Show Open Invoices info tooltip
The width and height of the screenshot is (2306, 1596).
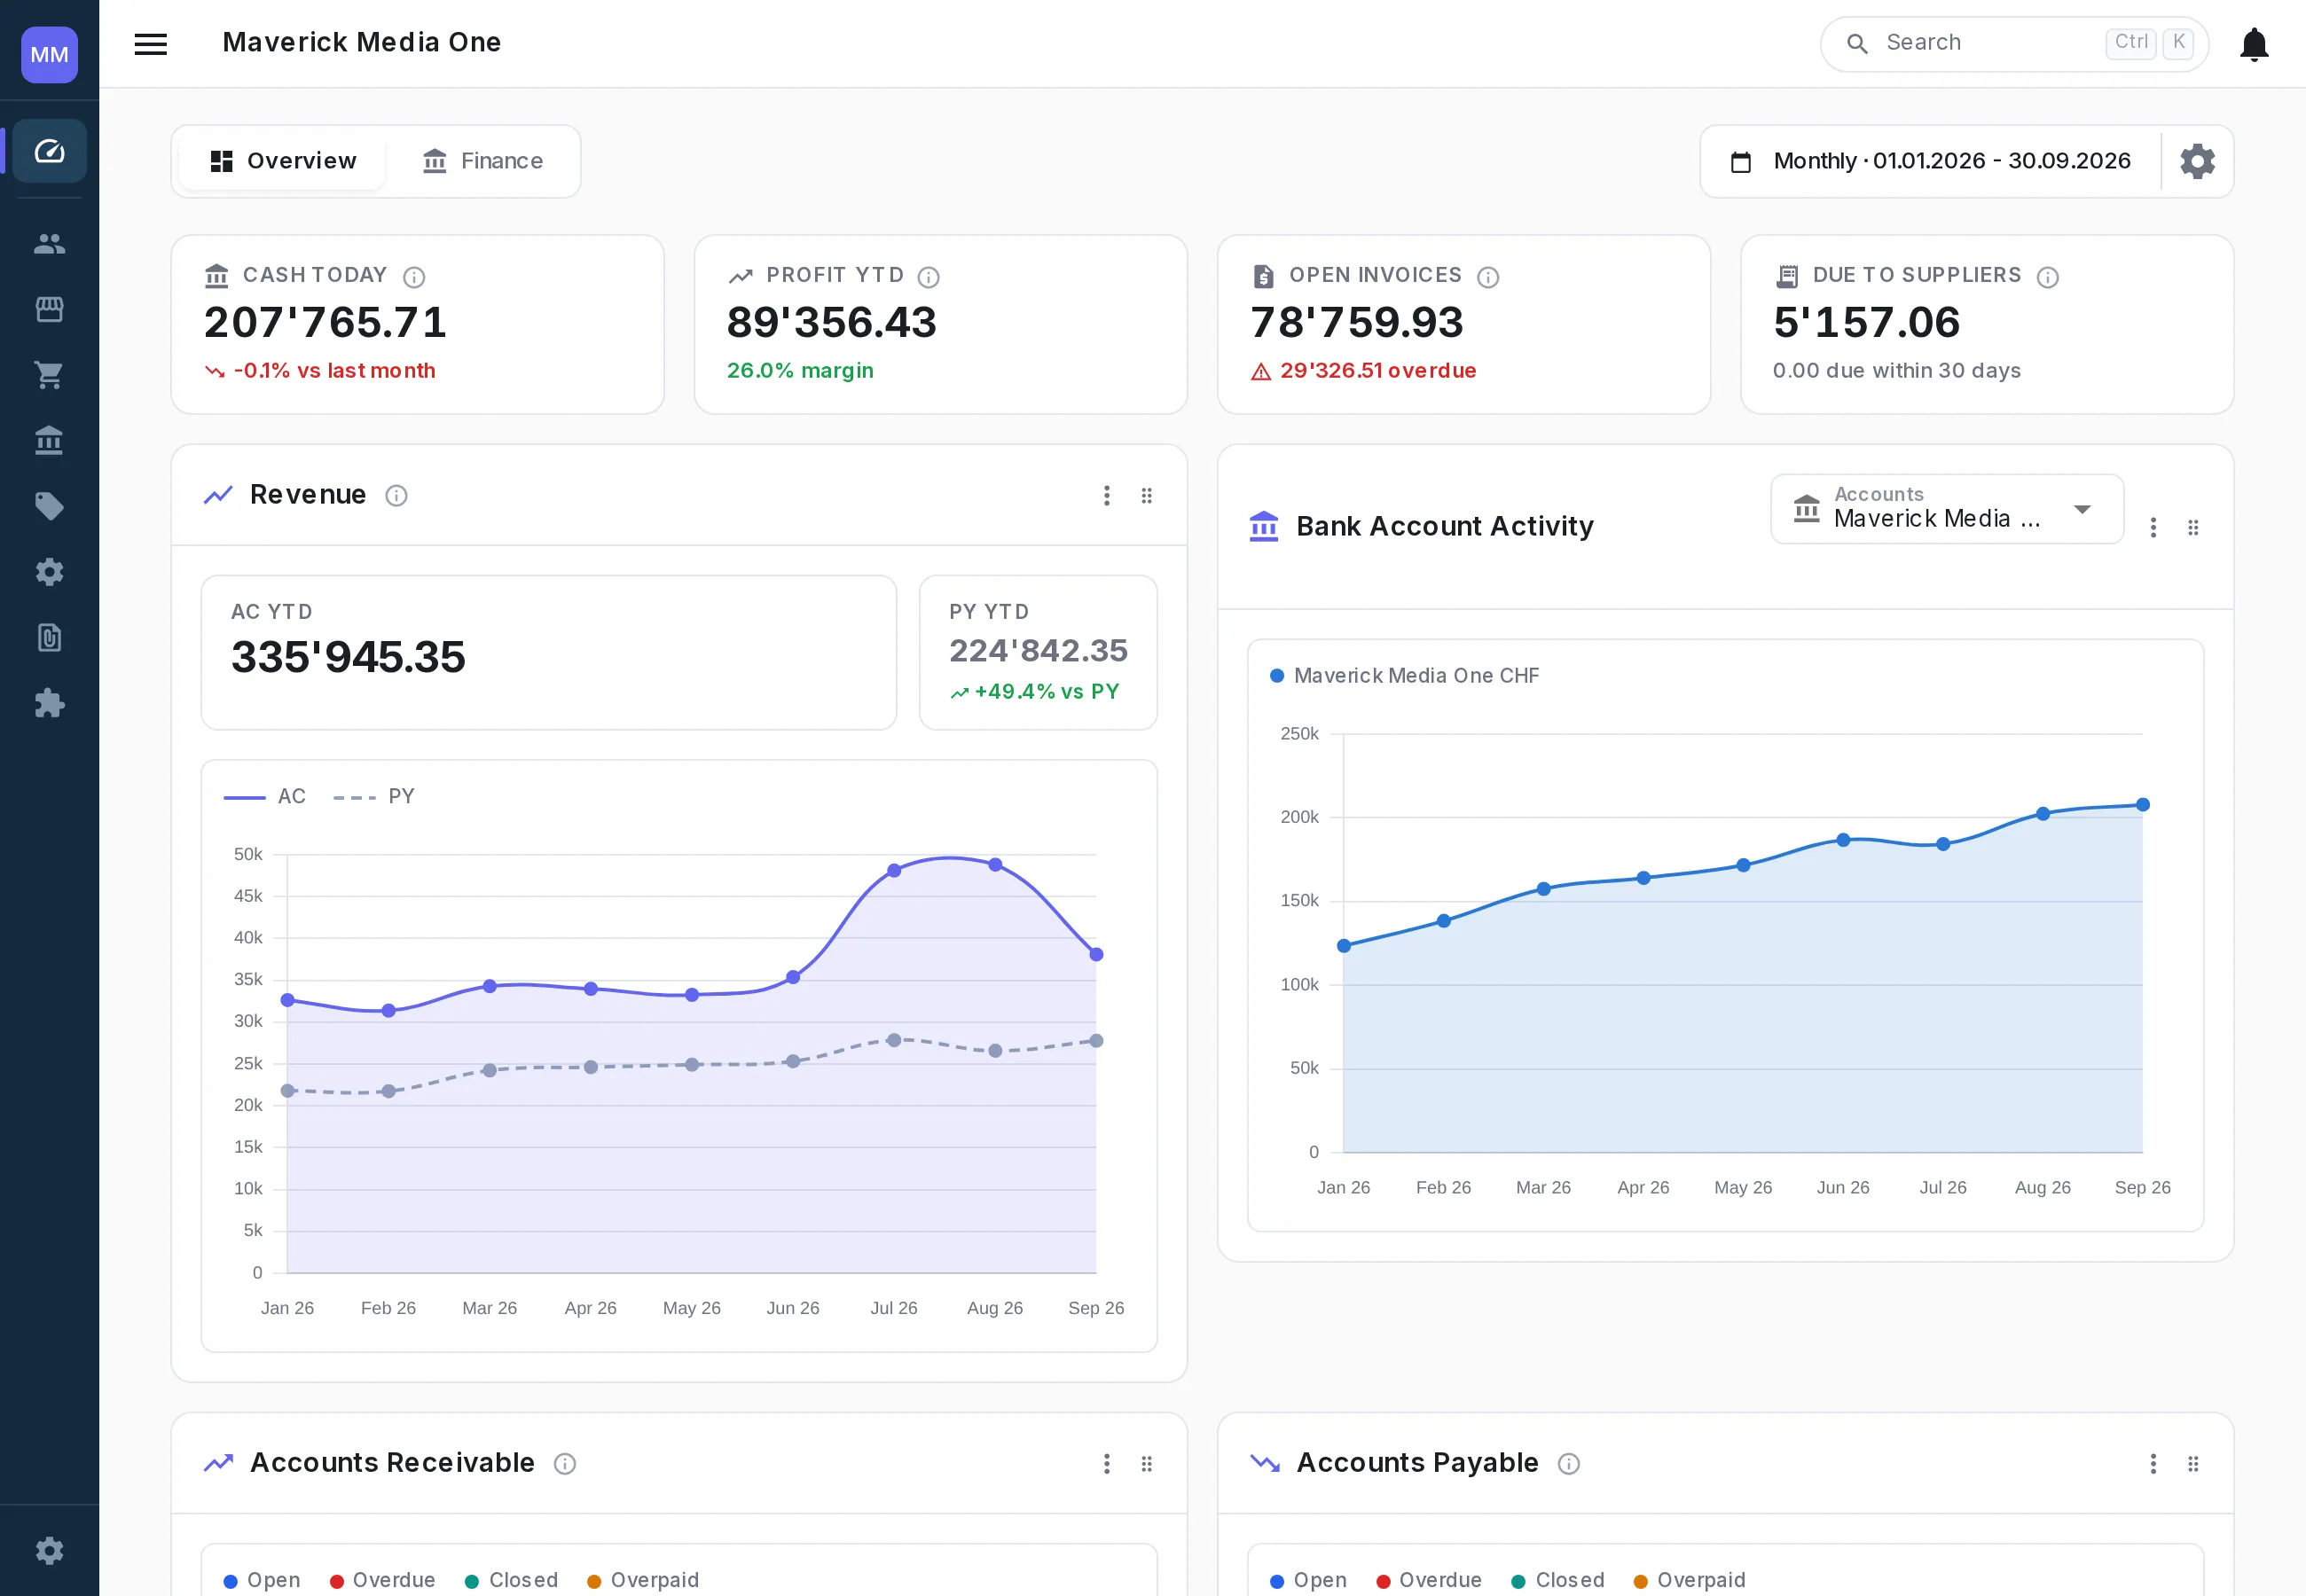1488,277
